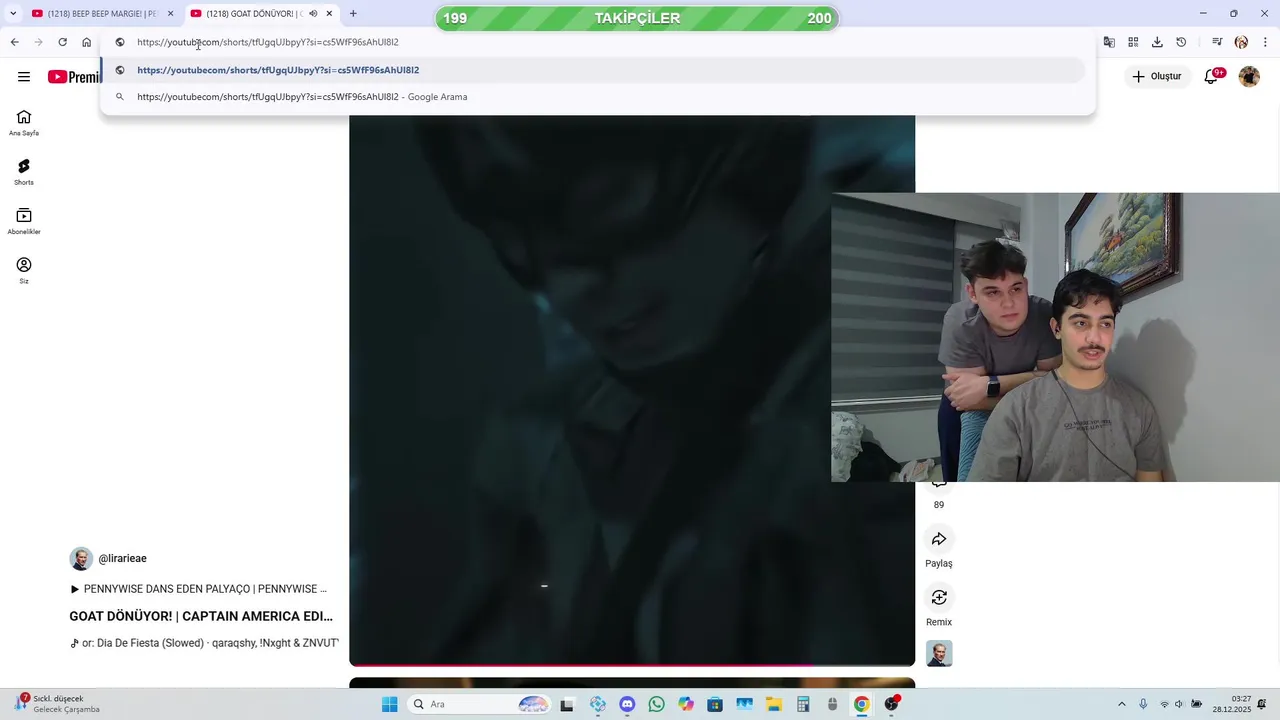
Task: Close the GOAT DÖNÜYOR tab
Action: (x=329, y=14)
